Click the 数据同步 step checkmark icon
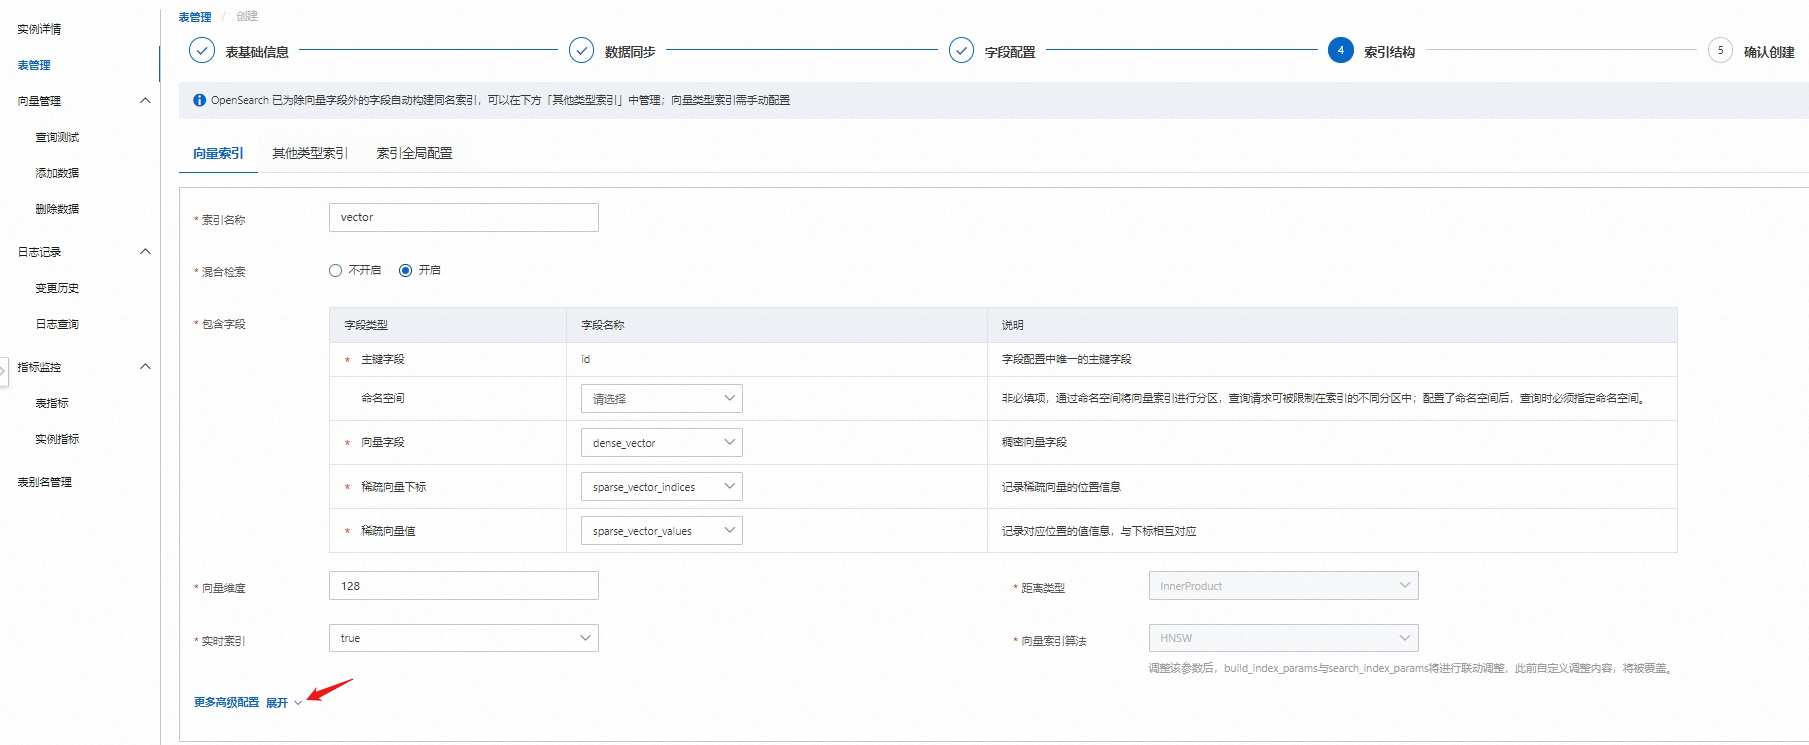 click(581, 50)
